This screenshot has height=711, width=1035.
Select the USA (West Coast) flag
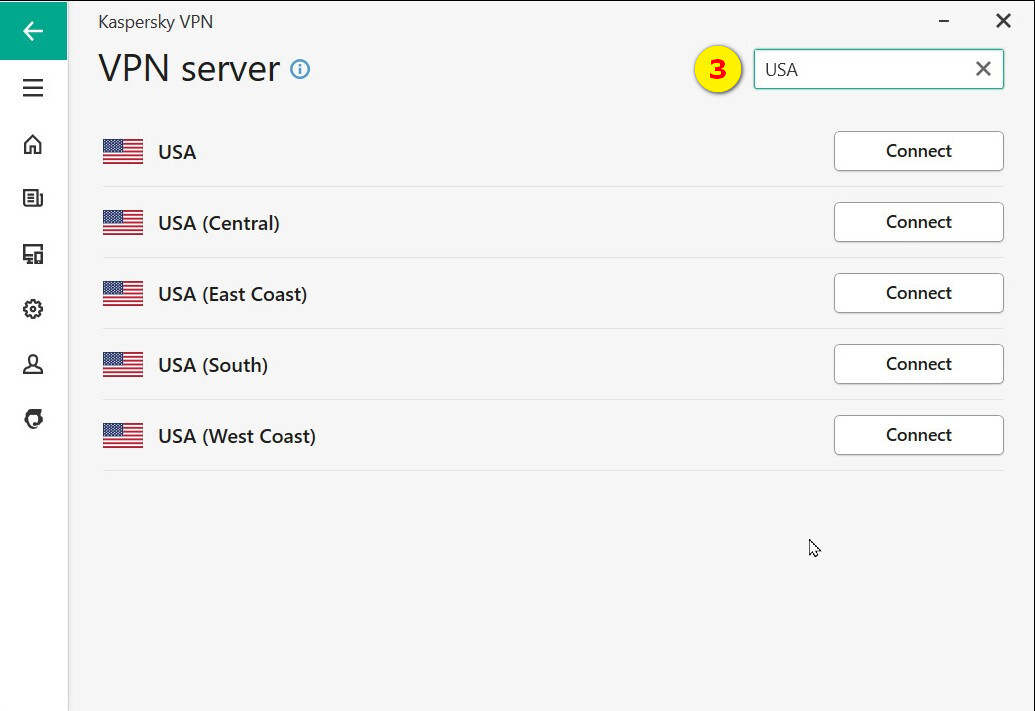(x=123, y=436)
